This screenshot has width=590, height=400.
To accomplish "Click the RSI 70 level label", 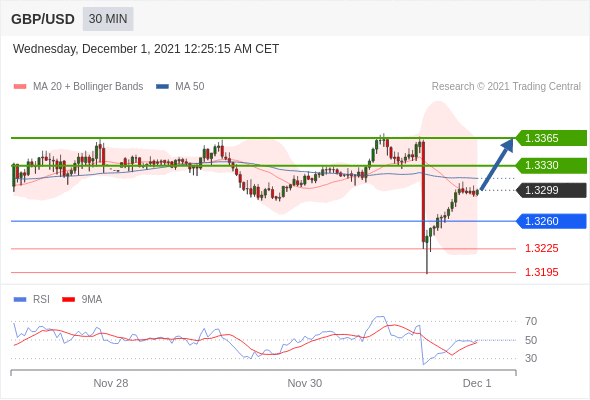I will (531, 321).
